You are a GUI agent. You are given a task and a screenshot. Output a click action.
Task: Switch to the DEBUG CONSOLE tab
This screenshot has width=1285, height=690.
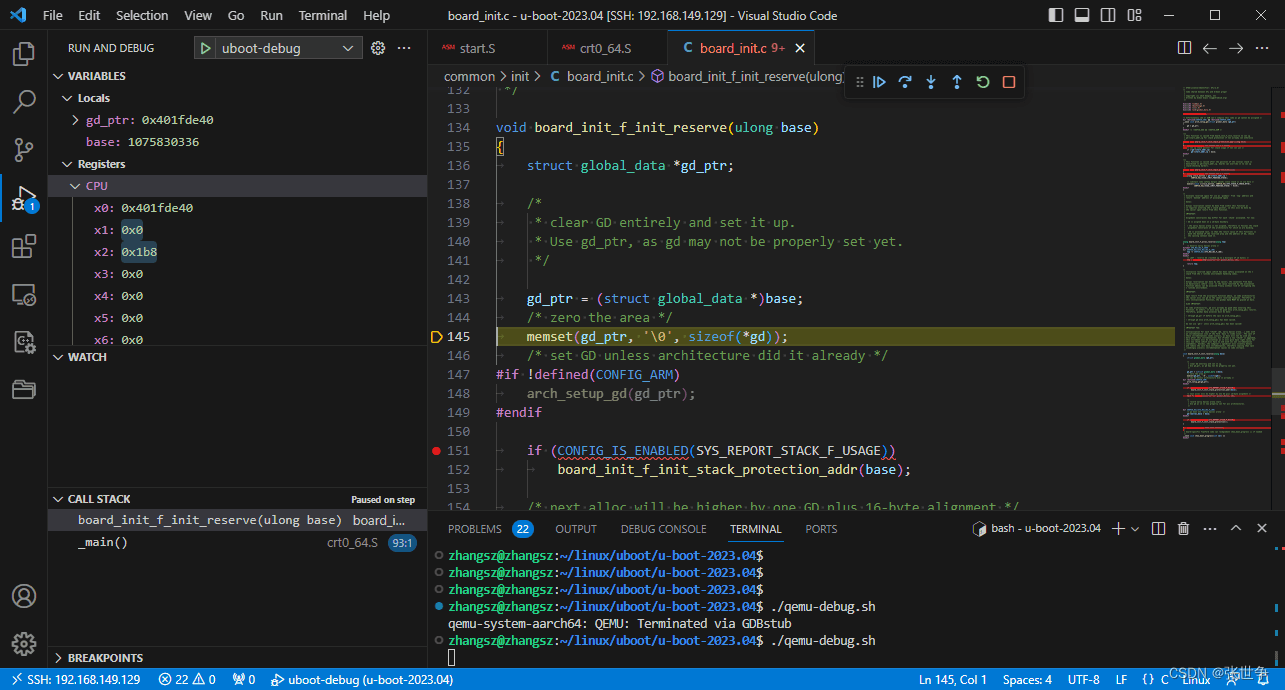tap(663, 529)
